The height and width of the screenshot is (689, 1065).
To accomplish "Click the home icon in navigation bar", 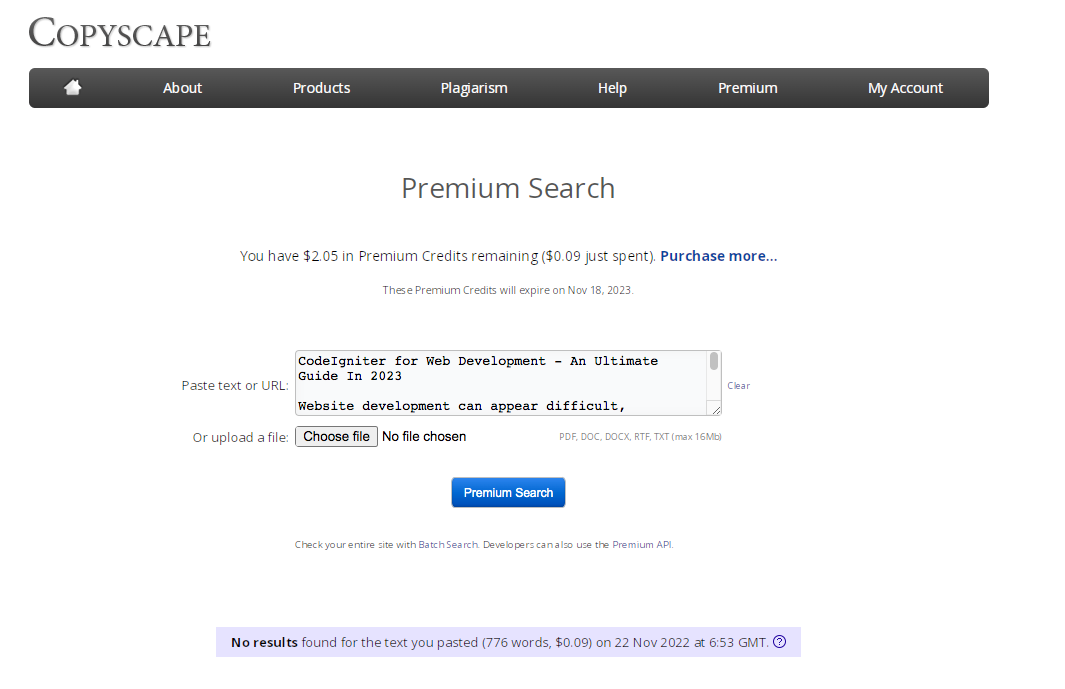I will tap(73, 87).
